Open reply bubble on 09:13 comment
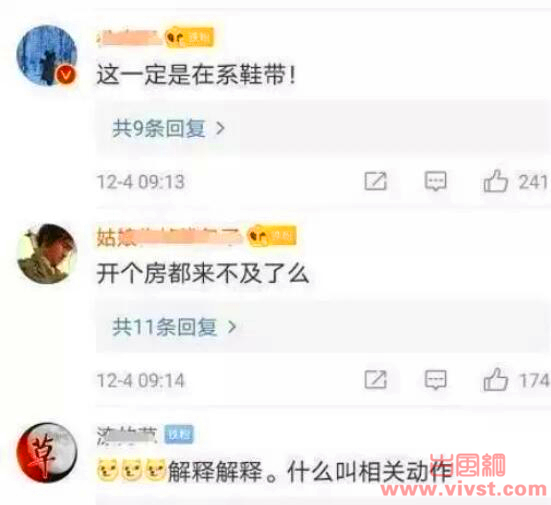 pyautogui.click(x=435, y=181)
